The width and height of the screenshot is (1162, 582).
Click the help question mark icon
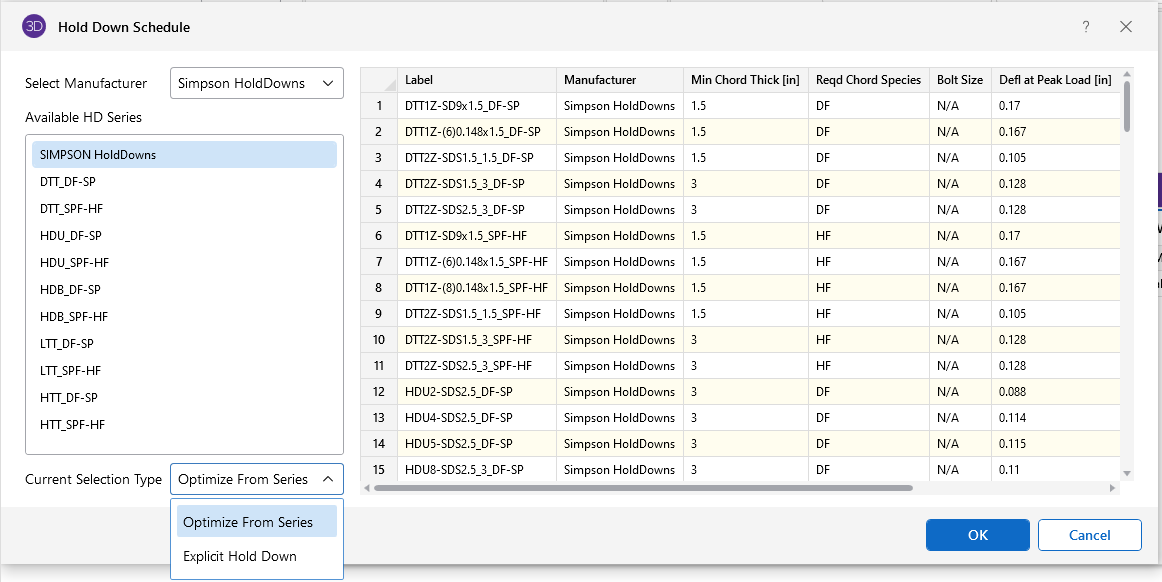coord(1086,27)
